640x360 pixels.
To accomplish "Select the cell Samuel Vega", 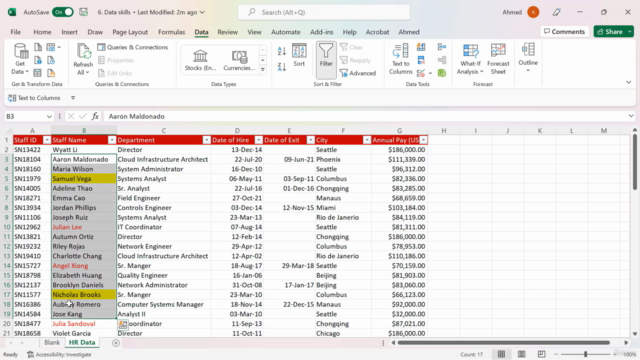I will [x=84, y=179].
